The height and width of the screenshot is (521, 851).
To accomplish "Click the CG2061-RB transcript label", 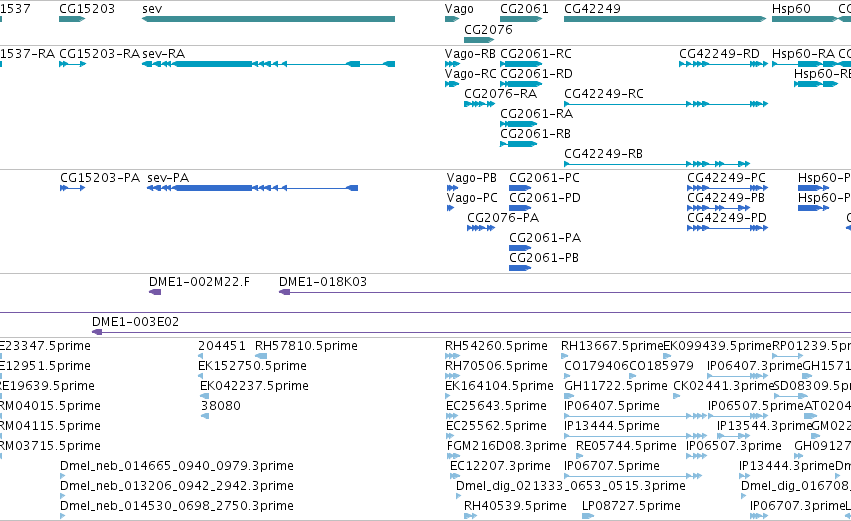I will coord(536,134).
